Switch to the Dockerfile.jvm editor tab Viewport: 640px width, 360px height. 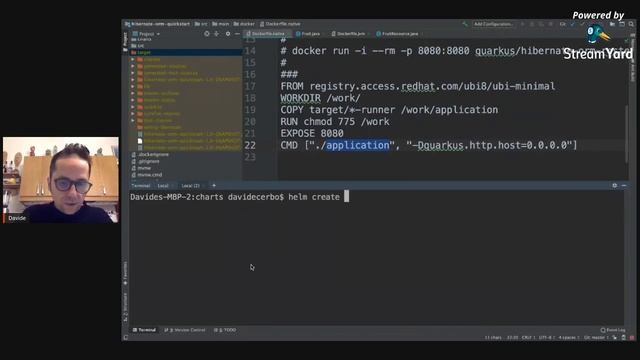(x=348, y=34)
